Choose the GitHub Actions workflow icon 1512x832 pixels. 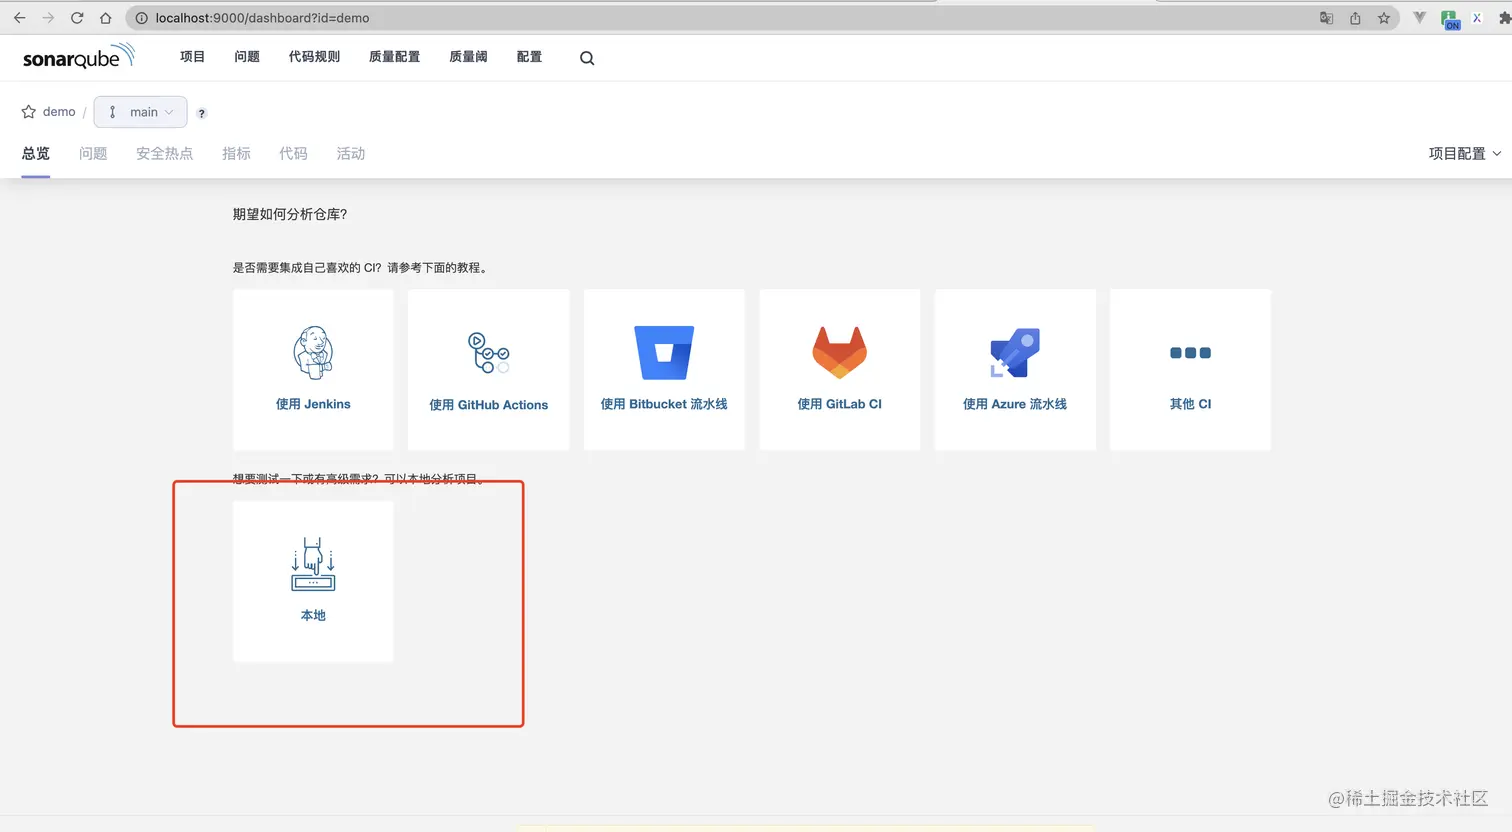pyautogui.click(x=489, y=353)
